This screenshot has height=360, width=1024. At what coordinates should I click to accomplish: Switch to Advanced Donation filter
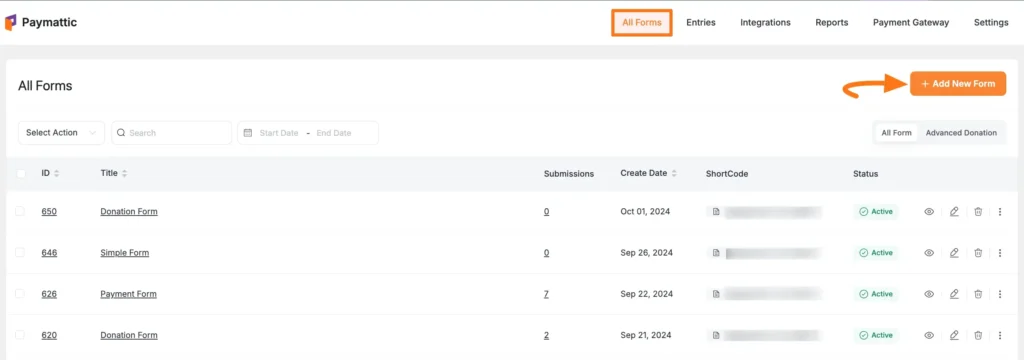pos(961,133)
